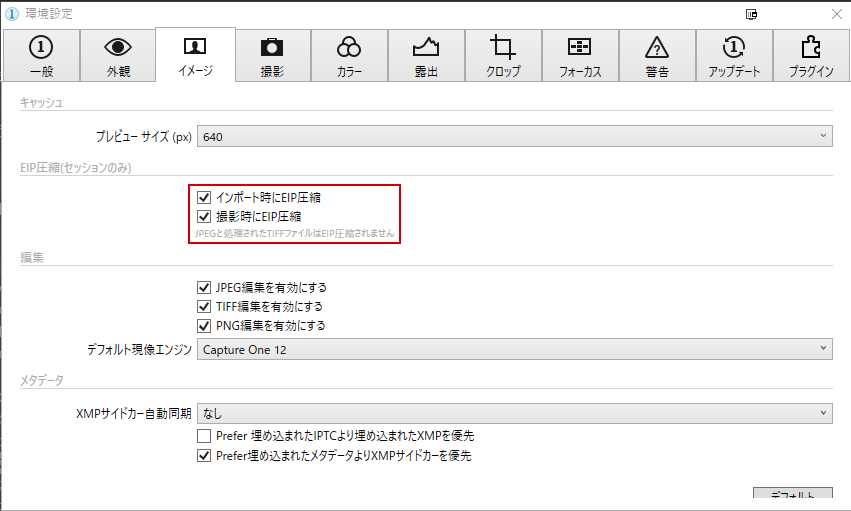Click the 撮影 camera icon
The width and height of the screenshot is (851, 511).
pyautogui.click(x=271, y=47)
